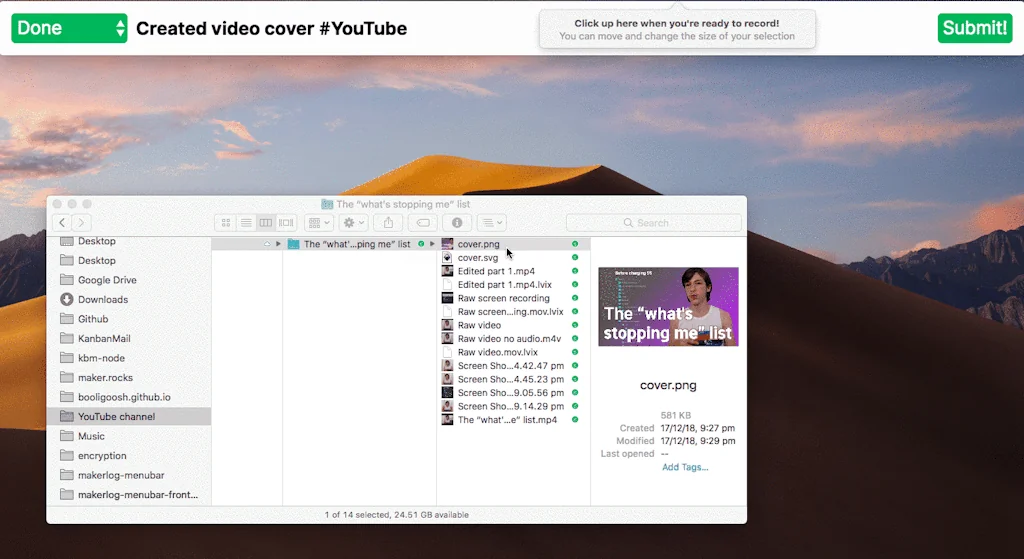Click the Get Info toolbar button
The image size is (1024, 559).
coord(457,223)
